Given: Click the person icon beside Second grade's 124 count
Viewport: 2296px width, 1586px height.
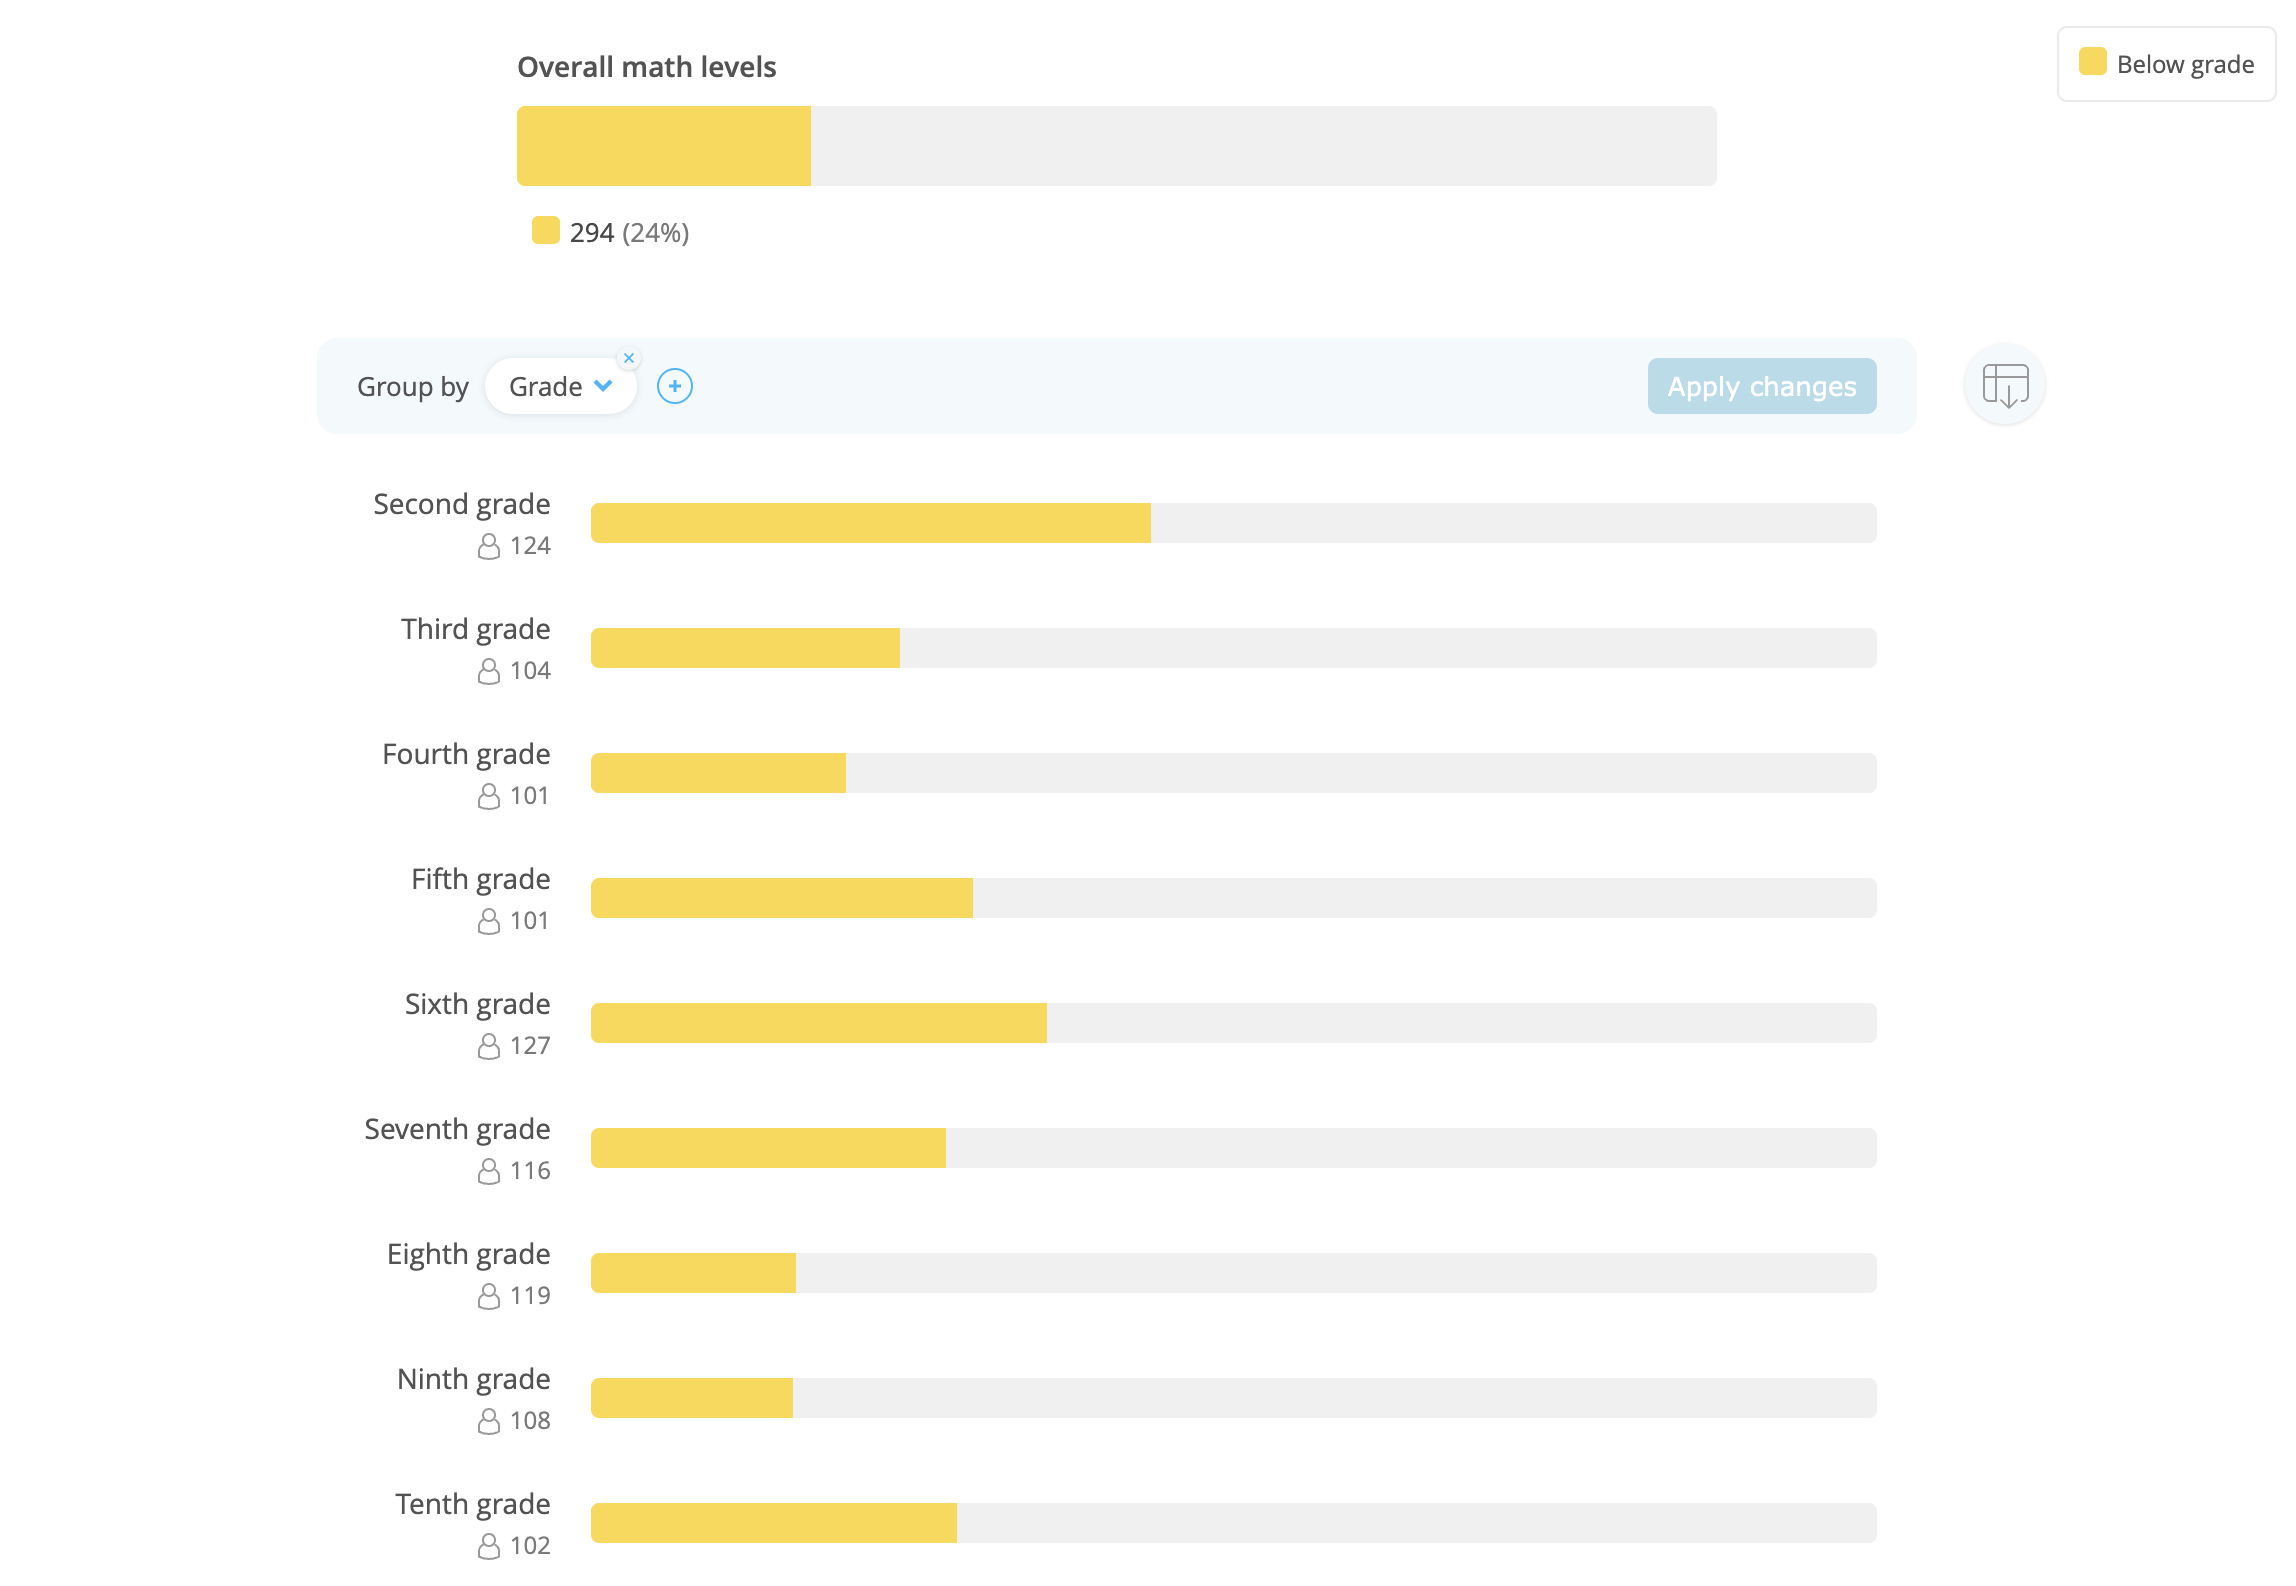Looking at the screenshot, I should 488,546.
